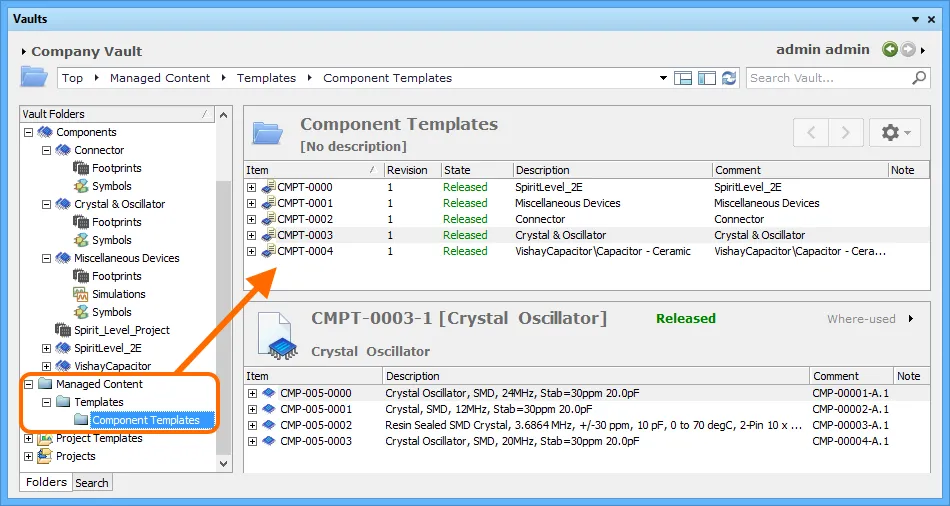Click the green back navigation arrow icon

(889, 50)
